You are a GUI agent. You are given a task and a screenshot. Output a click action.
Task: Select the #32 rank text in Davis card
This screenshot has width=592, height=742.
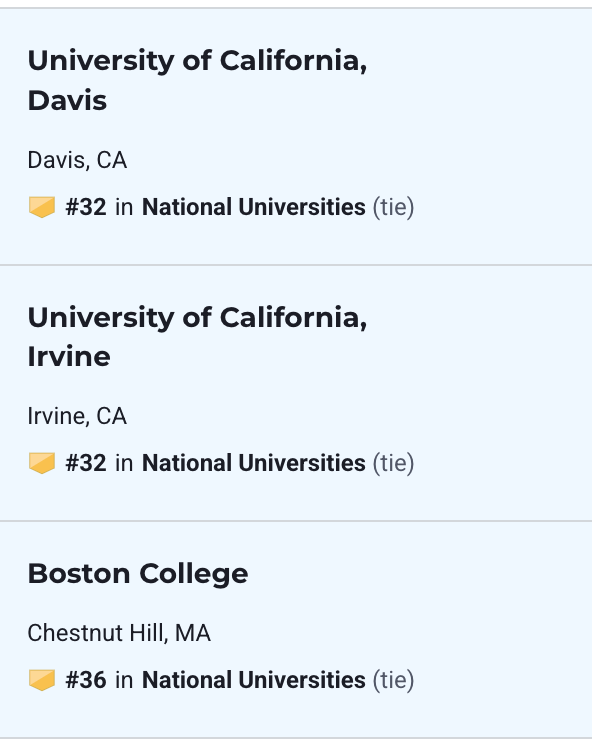pyautogui.click(x=86, y=207)
